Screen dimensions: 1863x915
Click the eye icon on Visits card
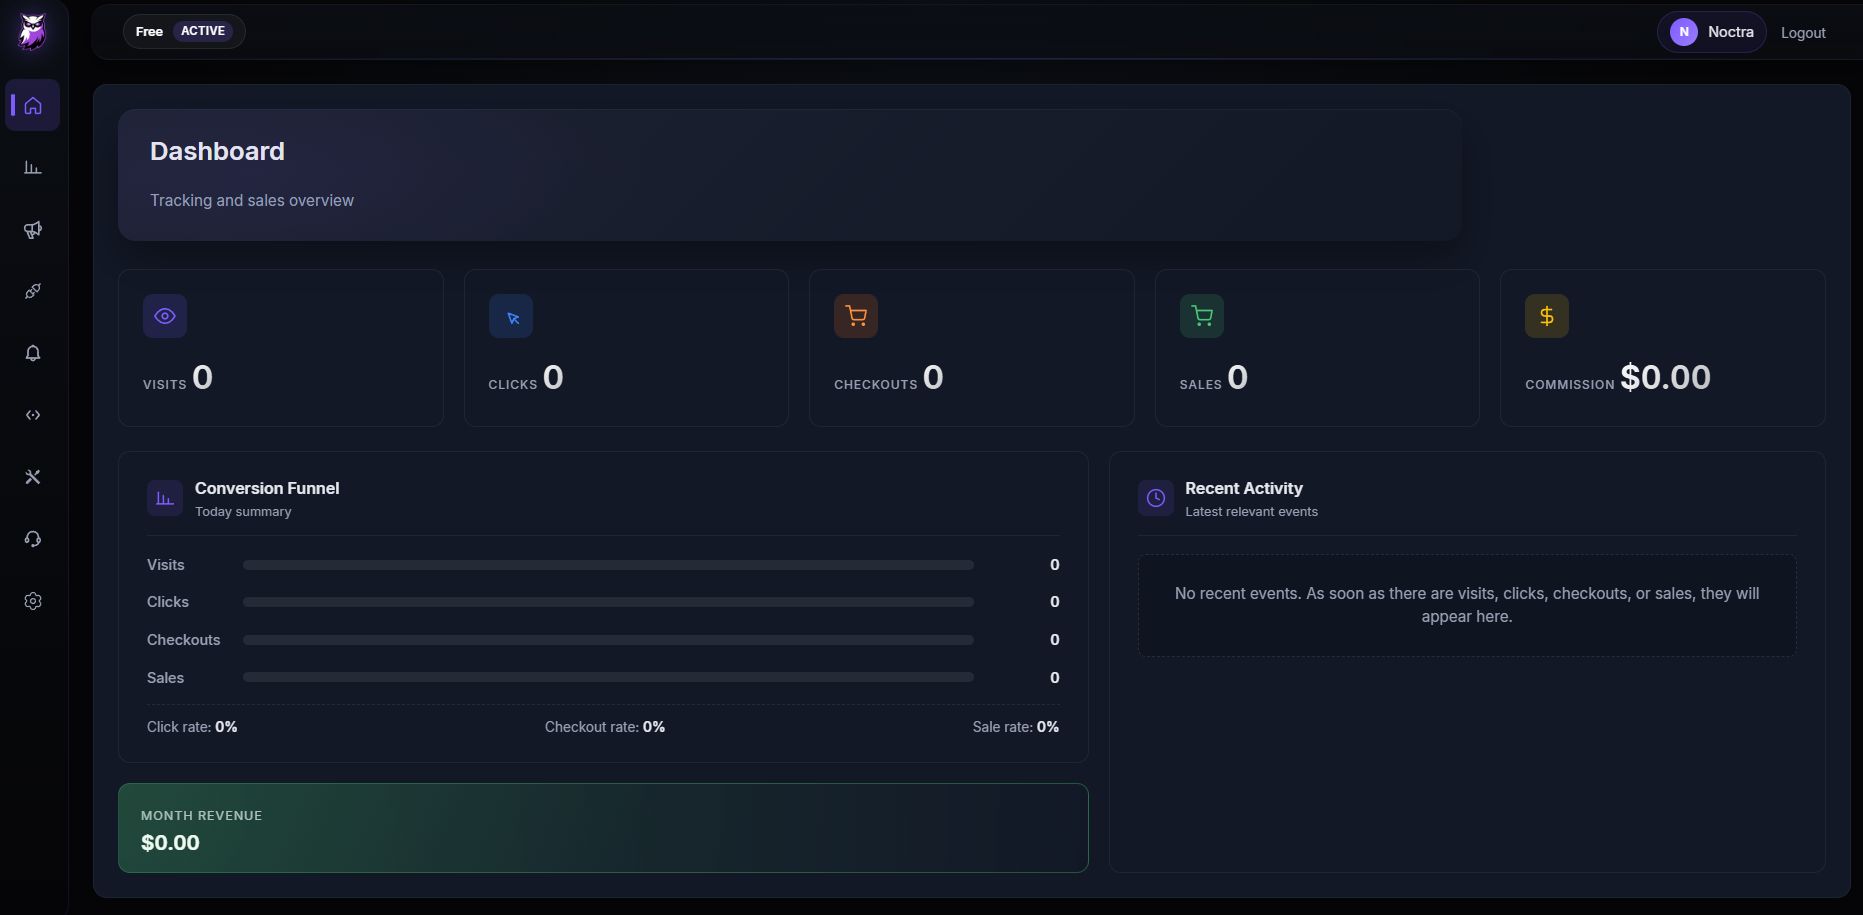[x=165, y=316]
